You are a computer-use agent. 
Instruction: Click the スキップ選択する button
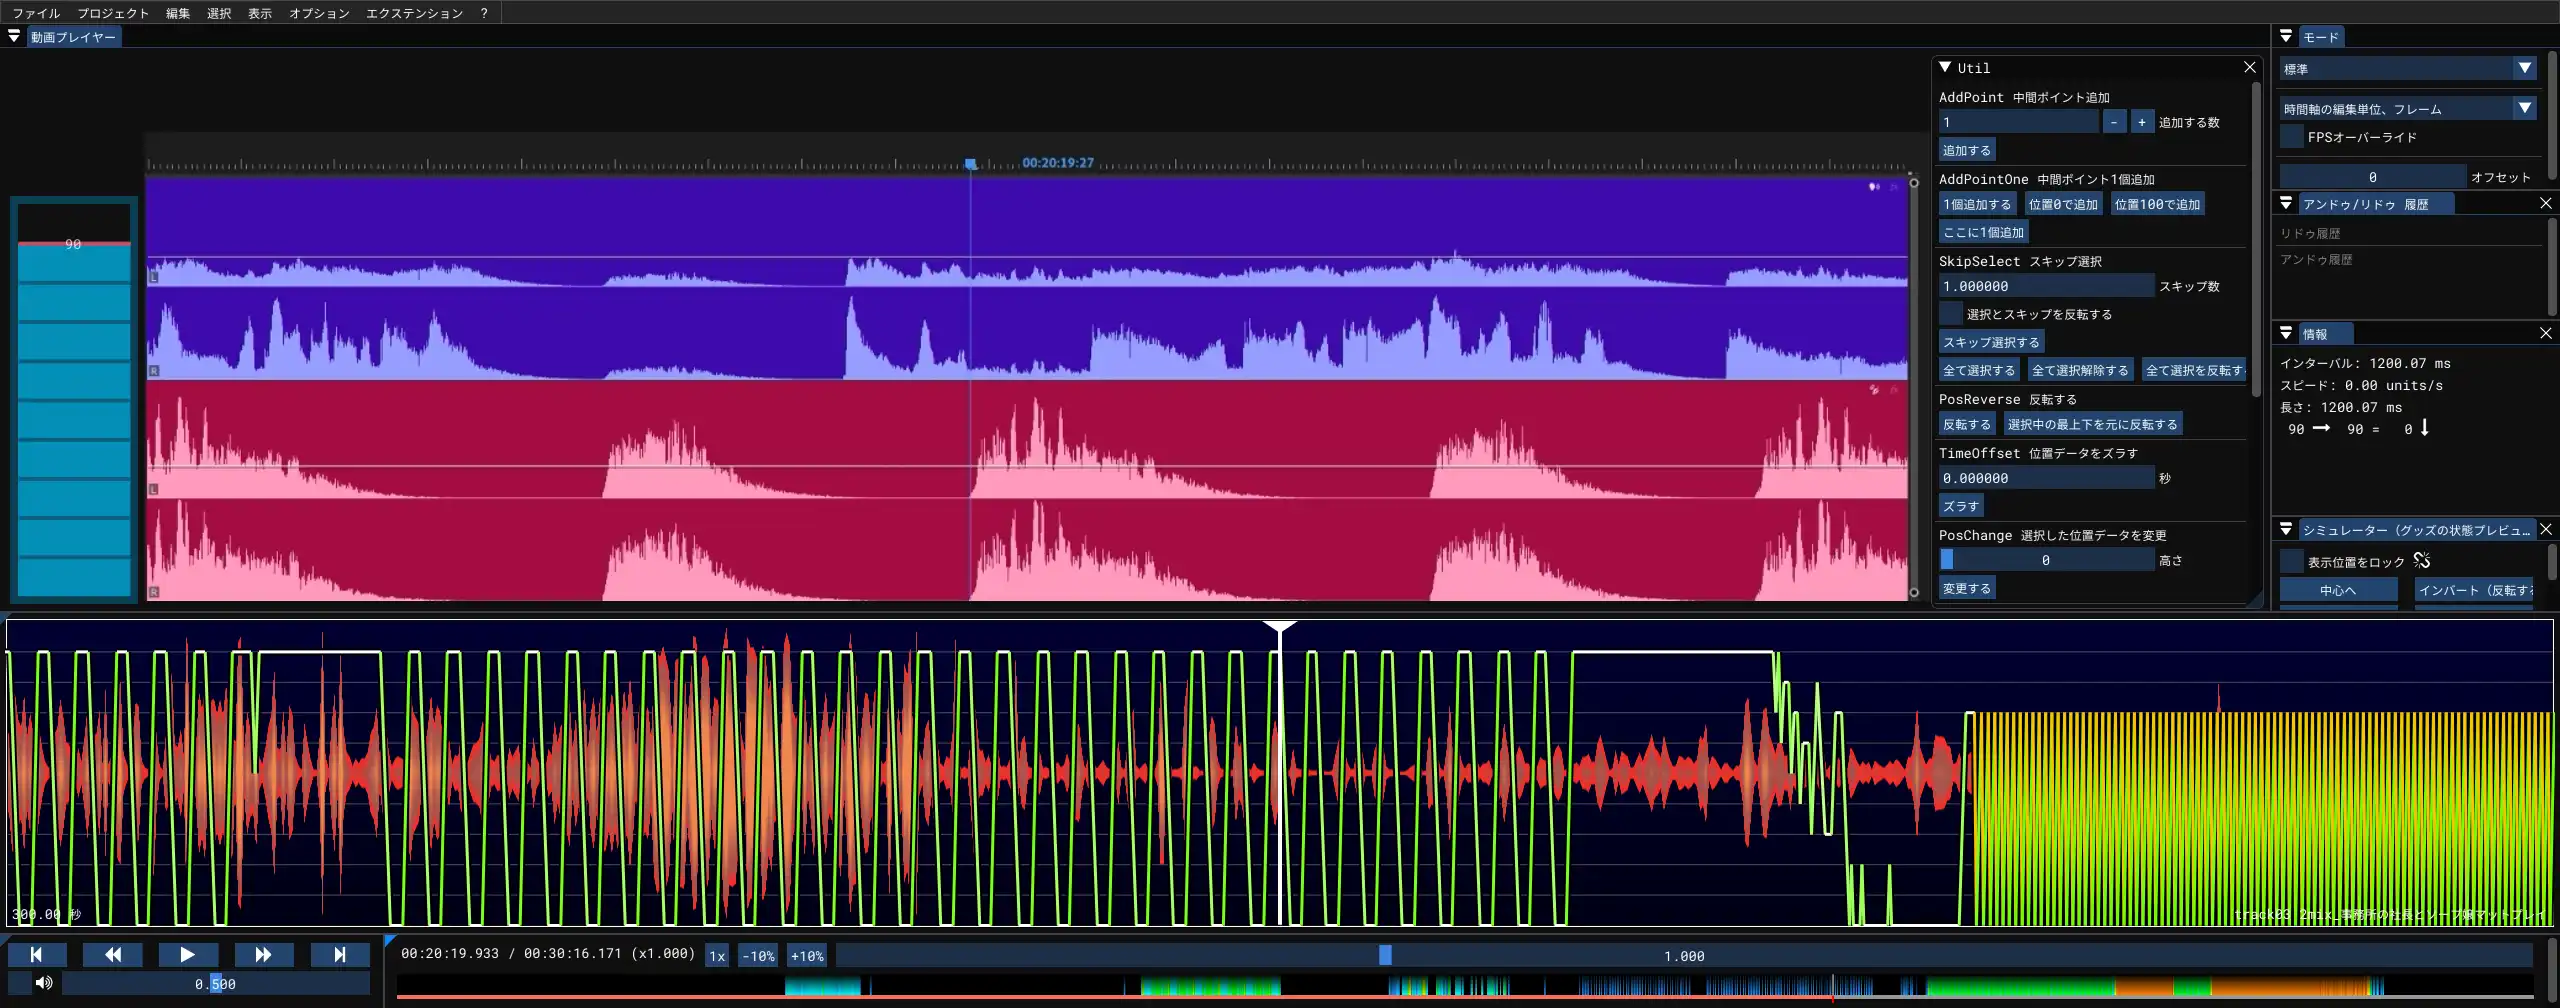[x=1991, y=342]
